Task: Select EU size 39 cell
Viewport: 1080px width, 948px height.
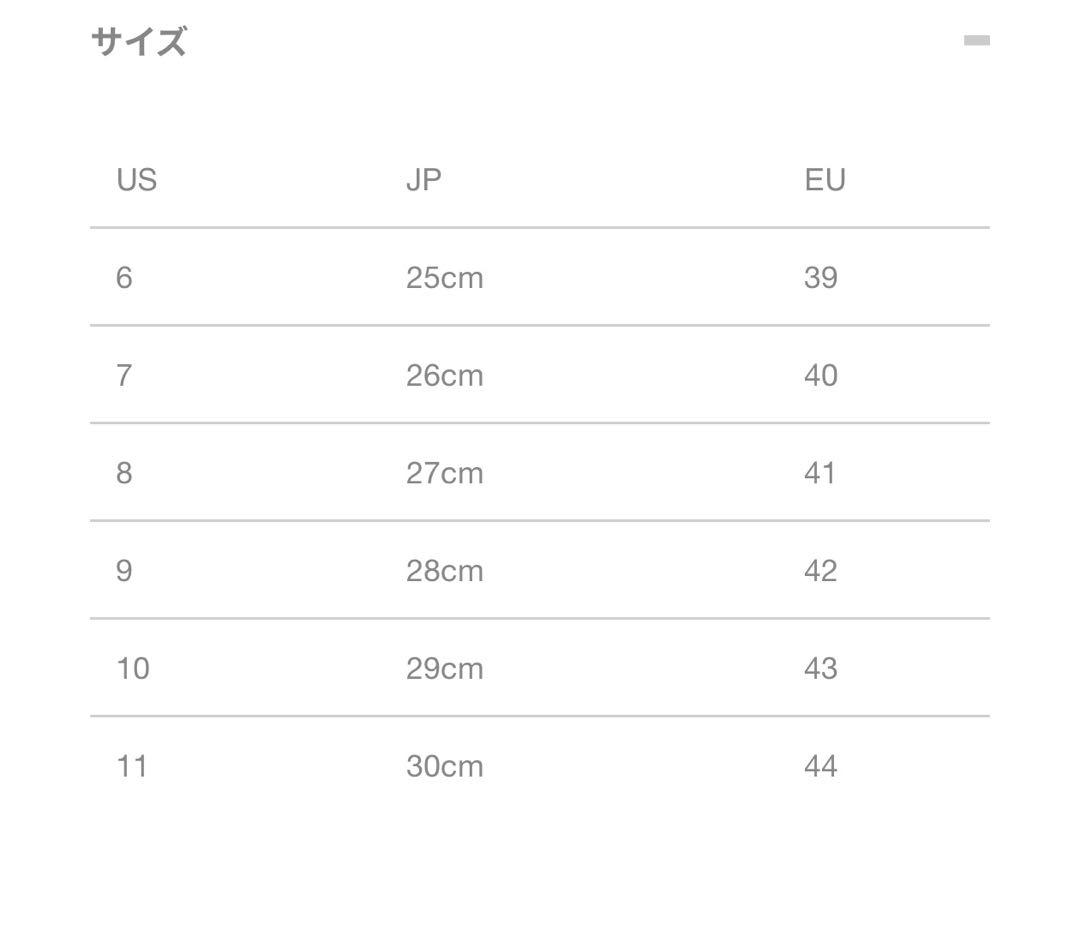Action: click(820, 277)
